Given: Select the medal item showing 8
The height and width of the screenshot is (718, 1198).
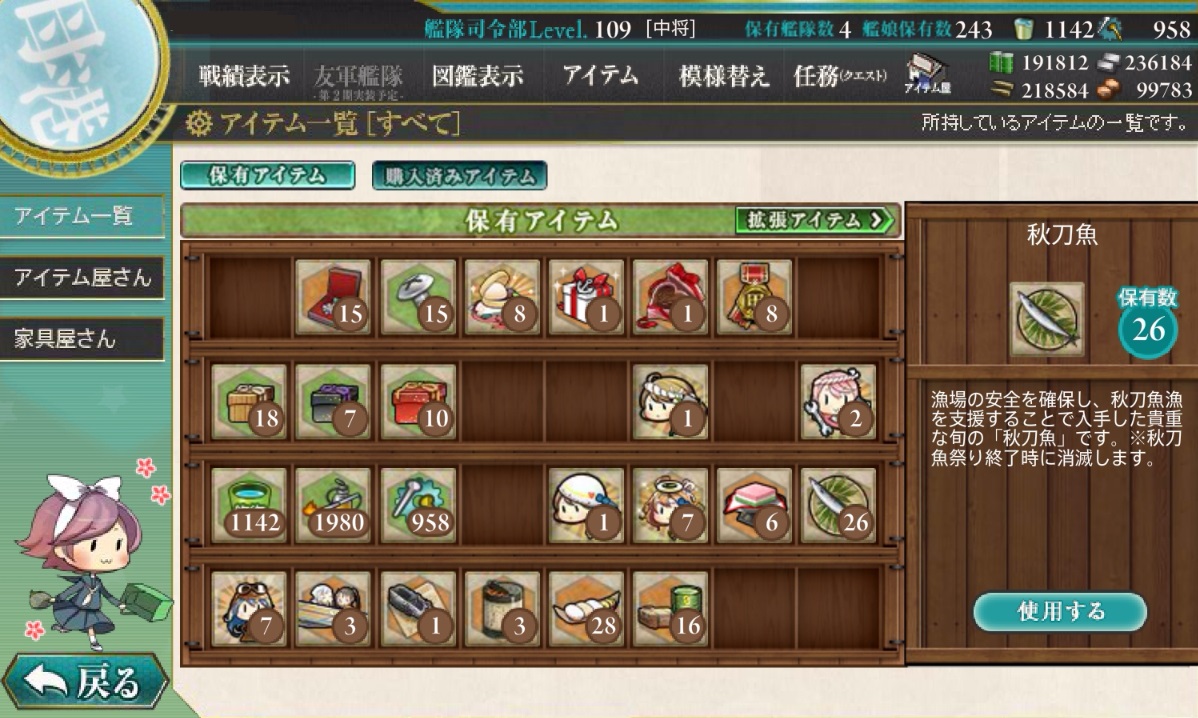Looking at the screenshot, I should [754, 296].
